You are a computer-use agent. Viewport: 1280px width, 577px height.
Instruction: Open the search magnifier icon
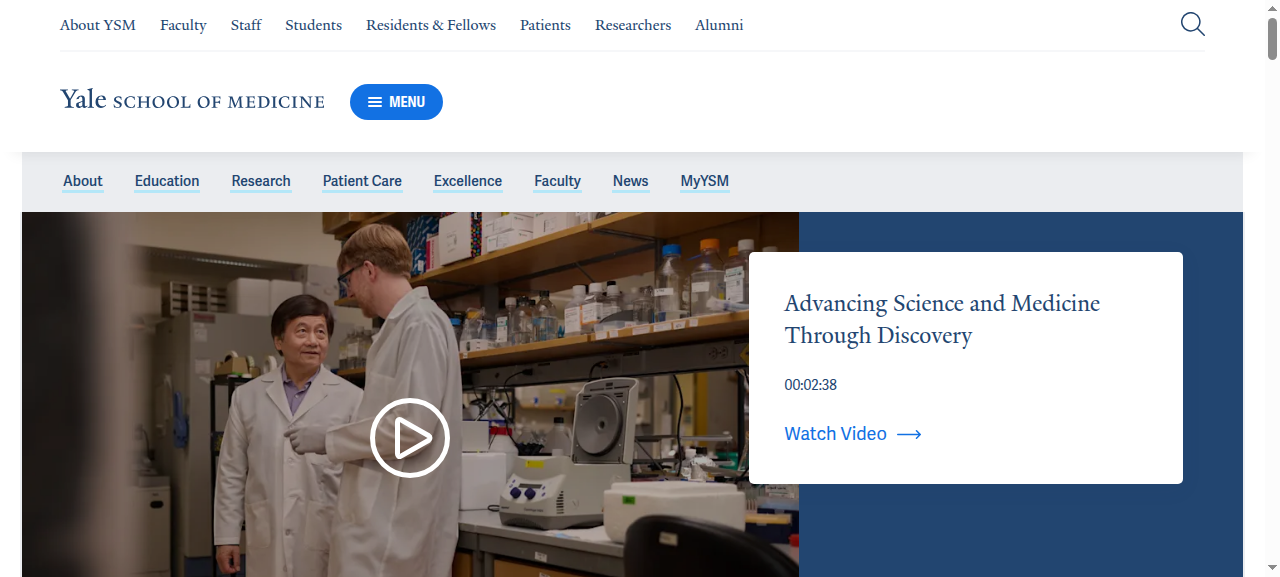pos(1192,24)
